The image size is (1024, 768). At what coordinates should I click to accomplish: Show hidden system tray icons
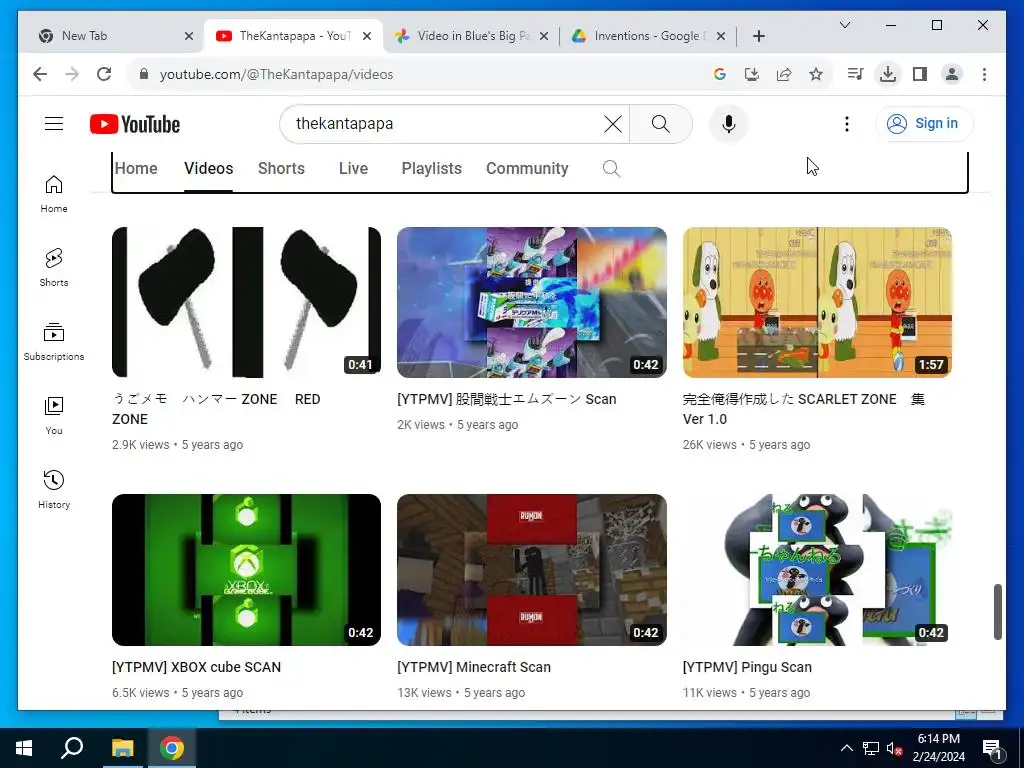pyautogui.click(x=846, y=748)
